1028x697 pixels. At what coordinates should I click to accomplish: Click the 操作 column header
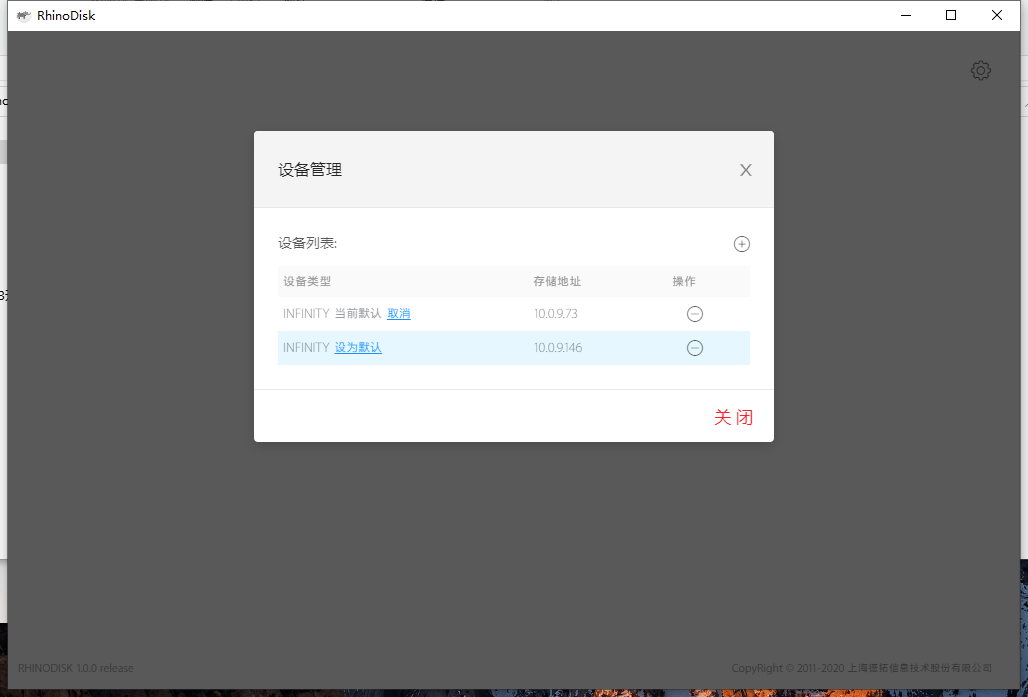[684, 282]
